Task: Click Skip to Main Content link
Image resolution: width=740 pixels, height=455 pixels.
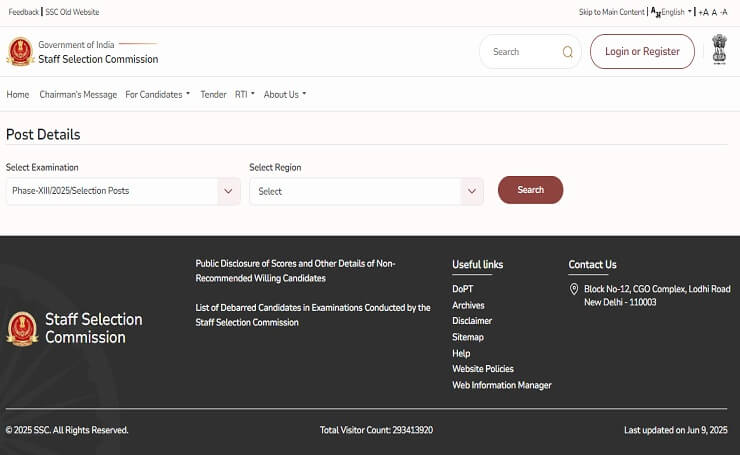Action: tap(612, 12)
